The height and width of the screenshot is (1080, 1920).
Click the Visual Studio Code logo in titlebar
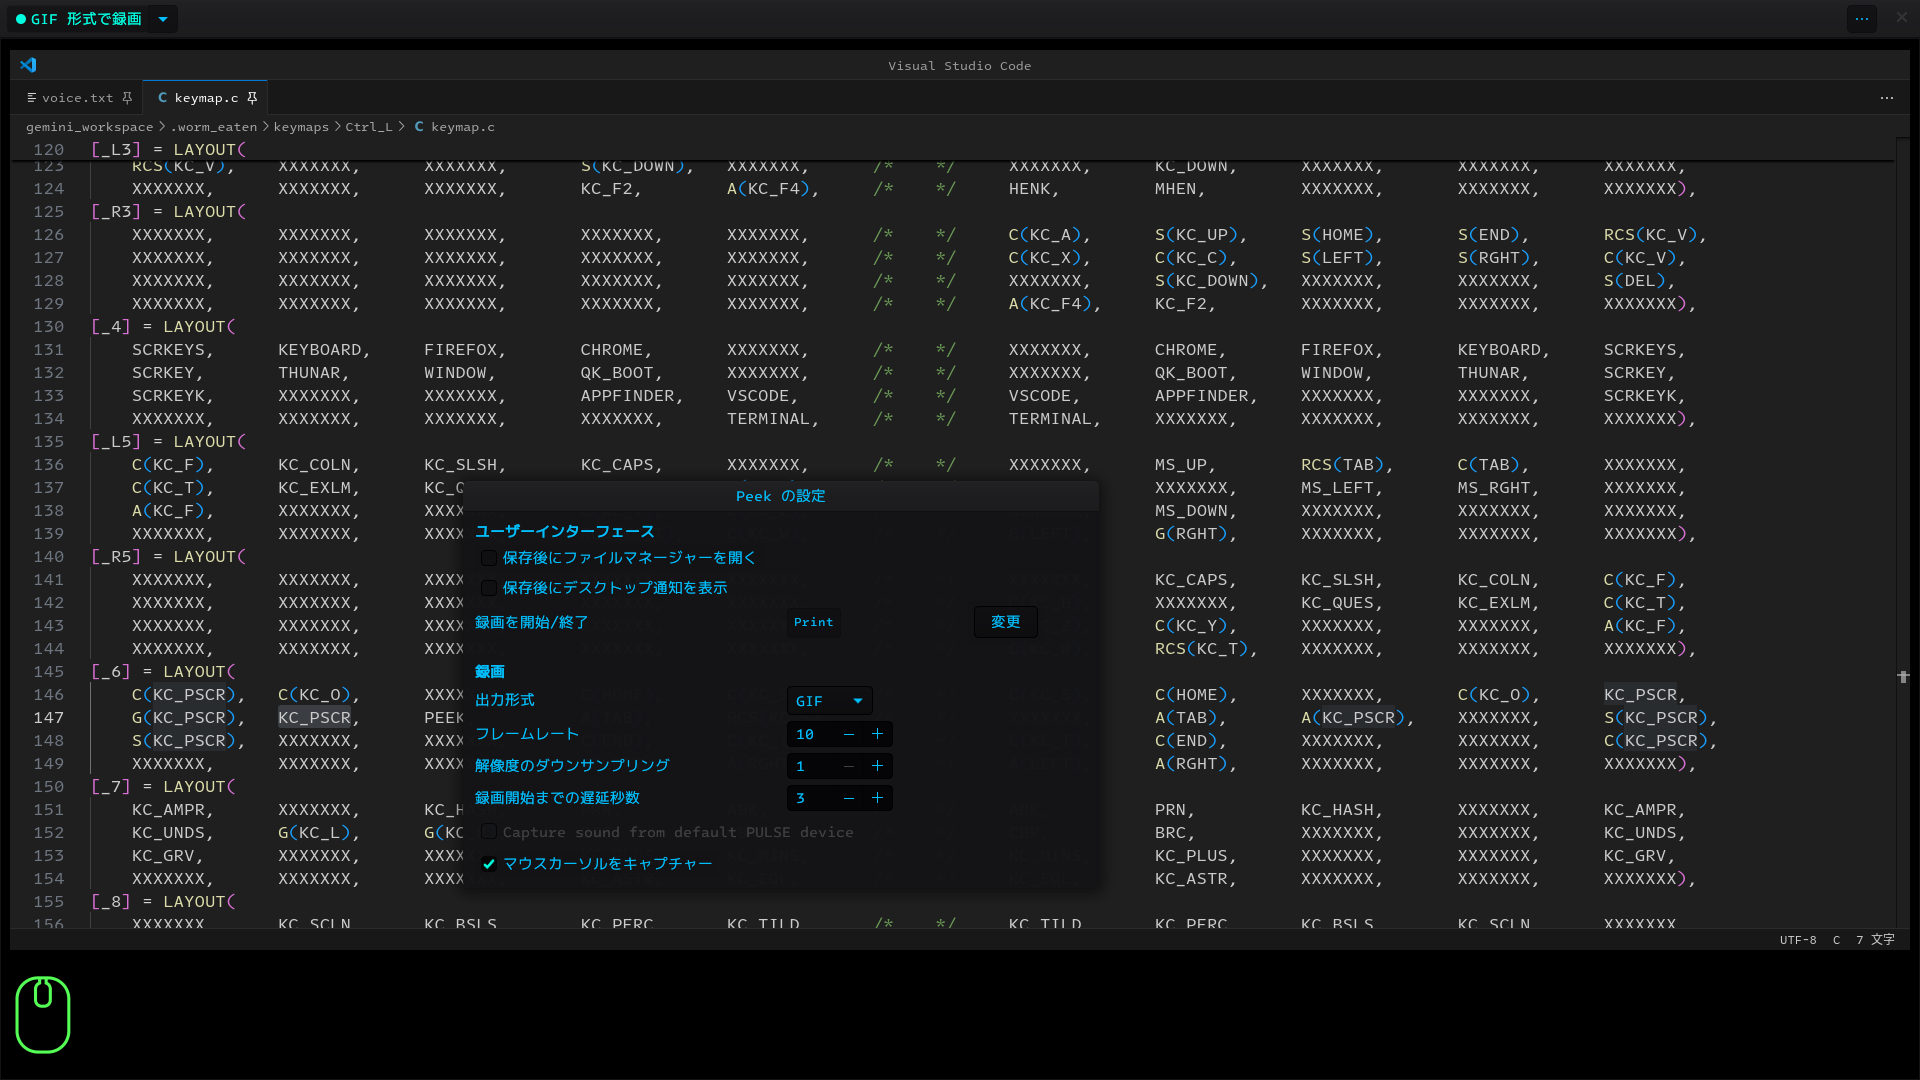(x=29, y=64)
